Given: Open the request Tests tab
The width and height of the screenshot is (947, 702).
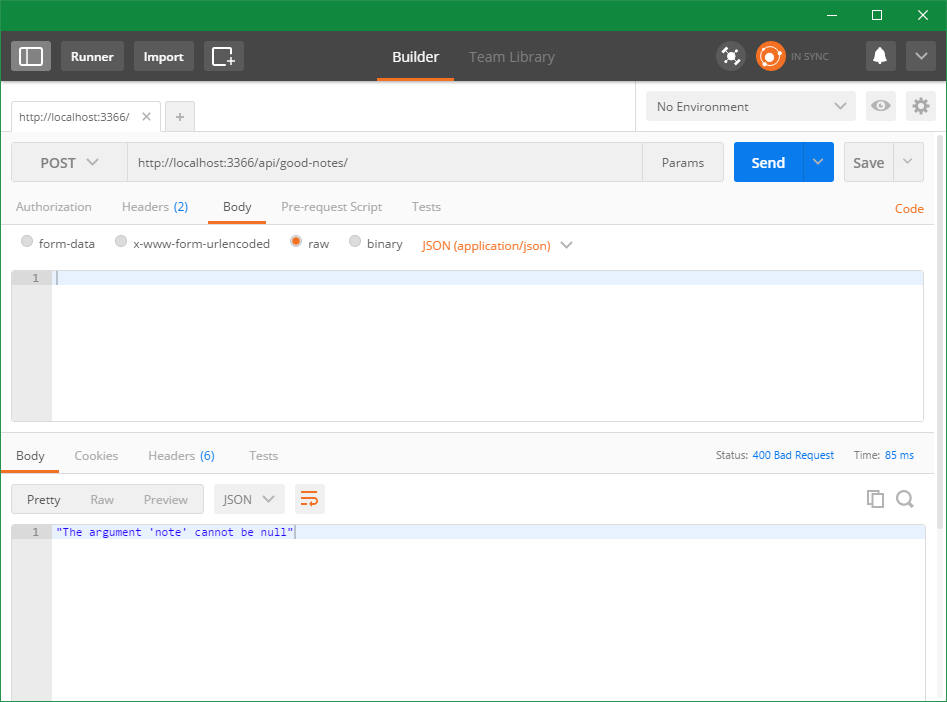Looking at the screenshot, I should click(426, 207).
